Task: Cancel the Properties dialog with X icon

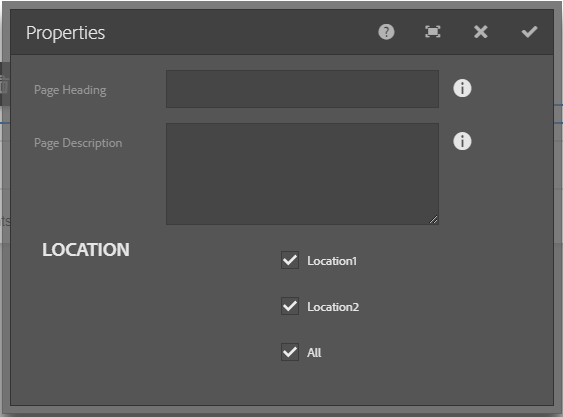Action: [480, 32]
